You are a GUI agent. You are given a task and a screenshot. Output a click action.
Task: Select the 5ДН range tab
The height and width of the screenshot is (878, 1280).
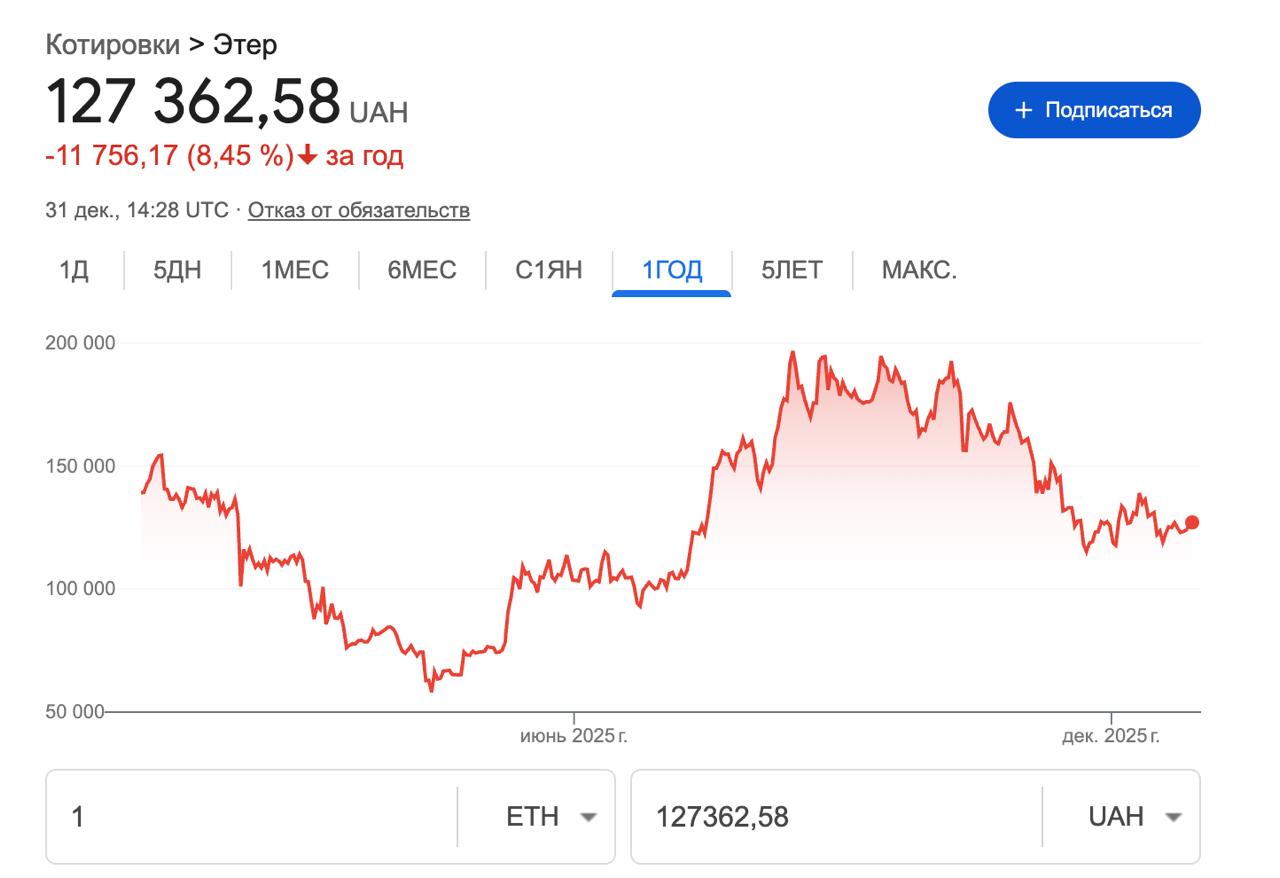click(177, 270)
